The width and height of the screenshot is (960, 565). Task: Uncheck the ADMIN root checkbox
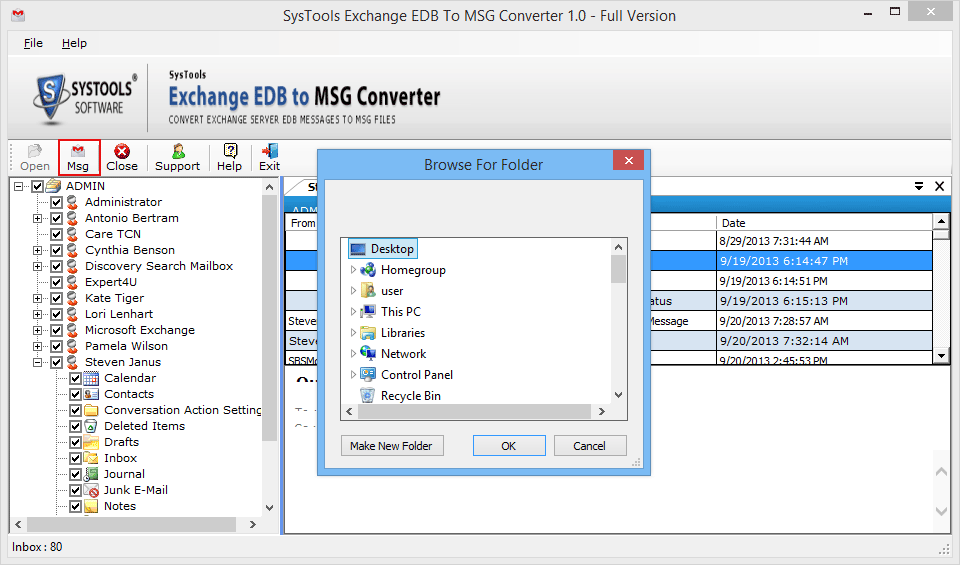pyautogui.click(x=37, y=186)
